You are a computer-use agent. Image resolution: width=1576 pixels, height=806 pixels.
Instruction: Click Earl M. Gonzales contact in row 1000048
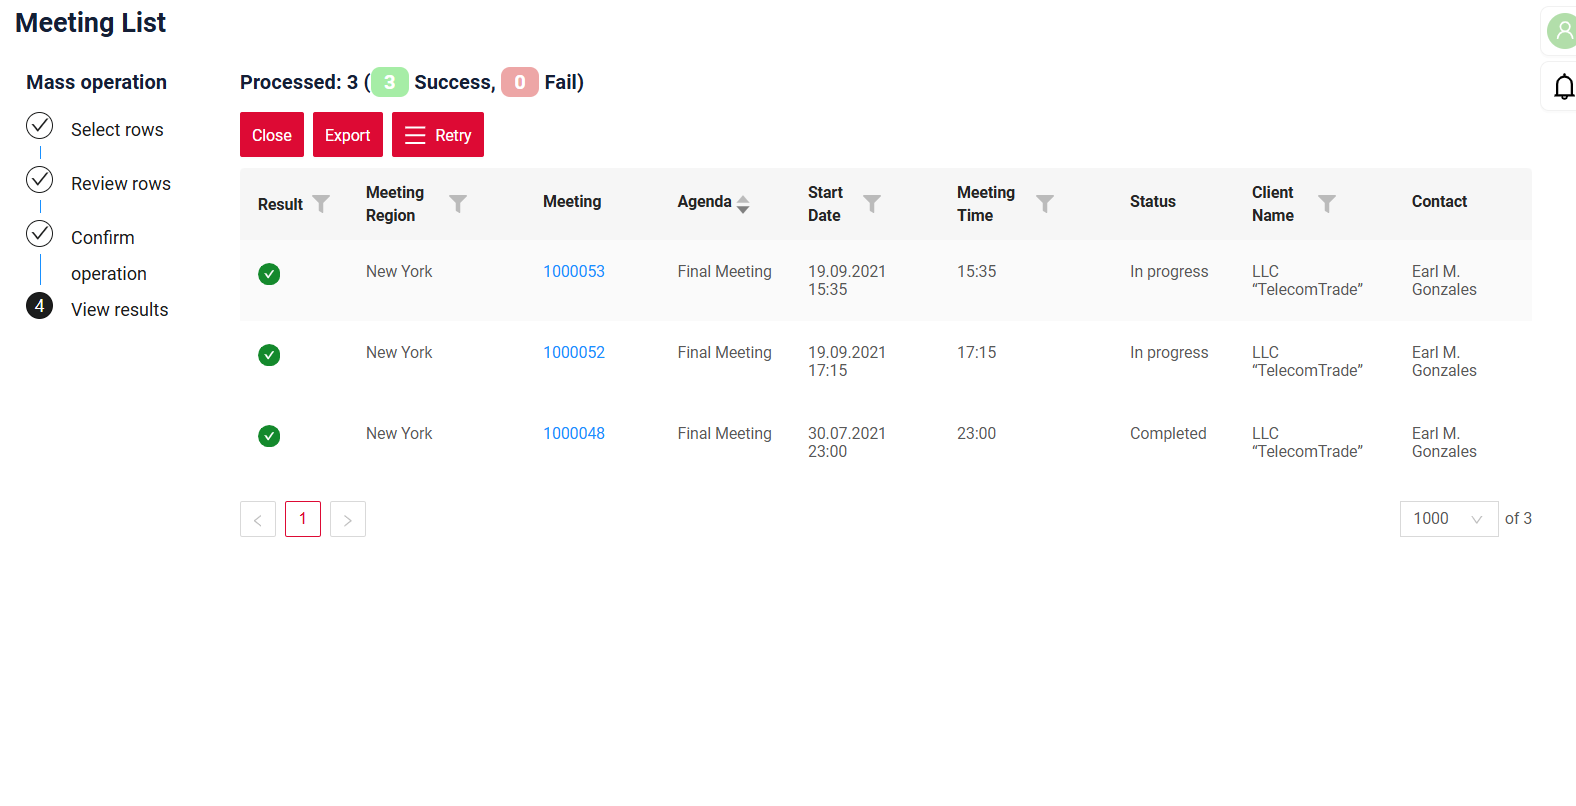pyautogui.click(x=1444, y=443)
